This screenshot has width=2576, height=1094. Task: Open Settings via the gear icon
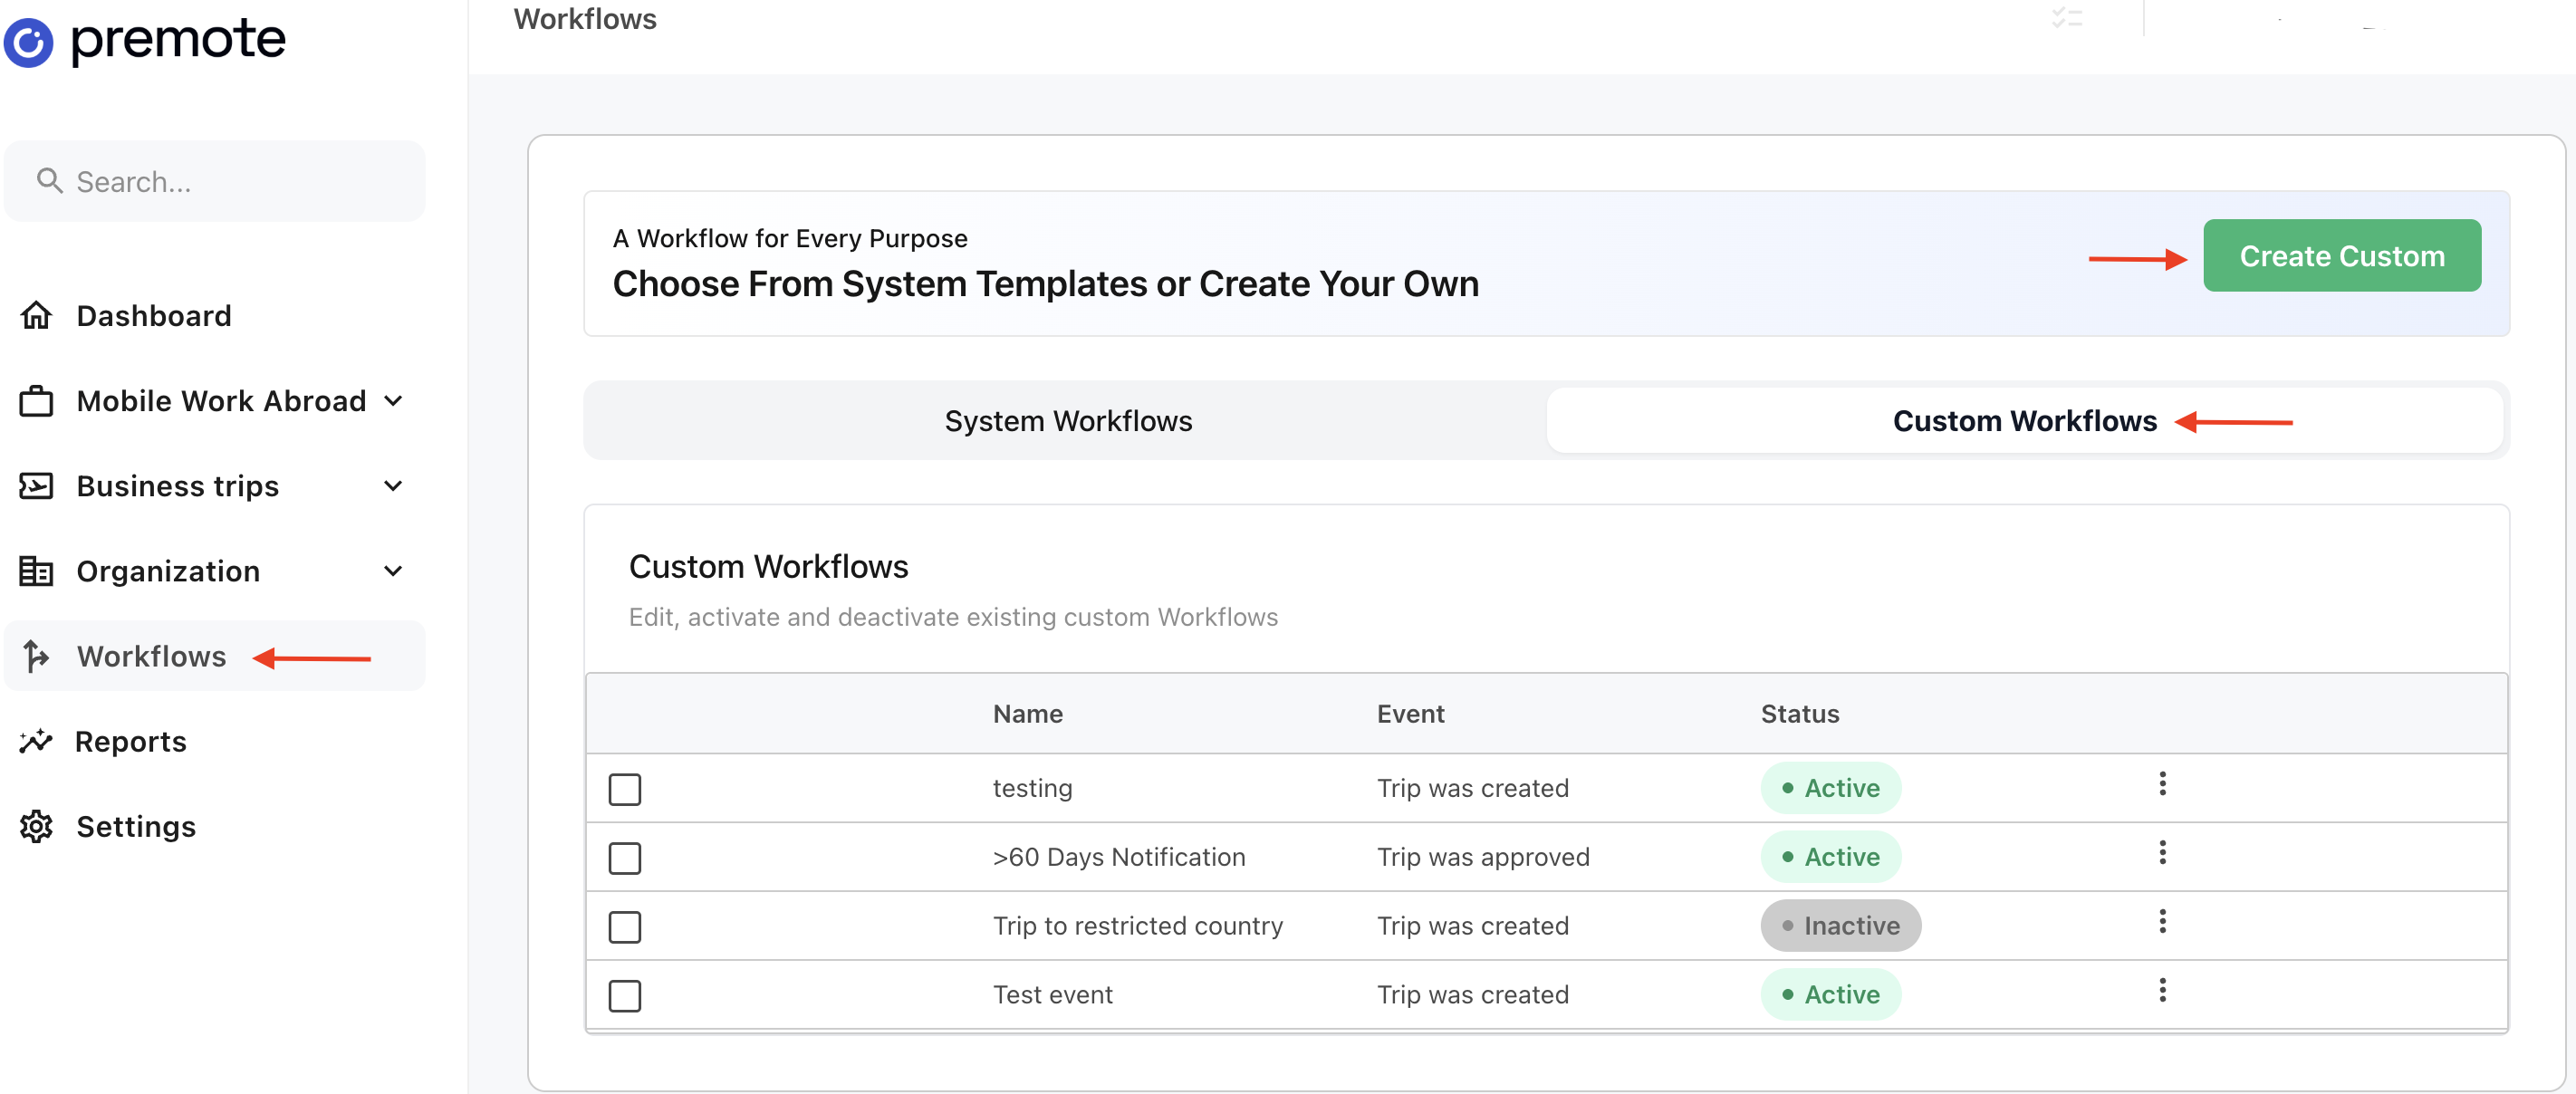point(37,826)
